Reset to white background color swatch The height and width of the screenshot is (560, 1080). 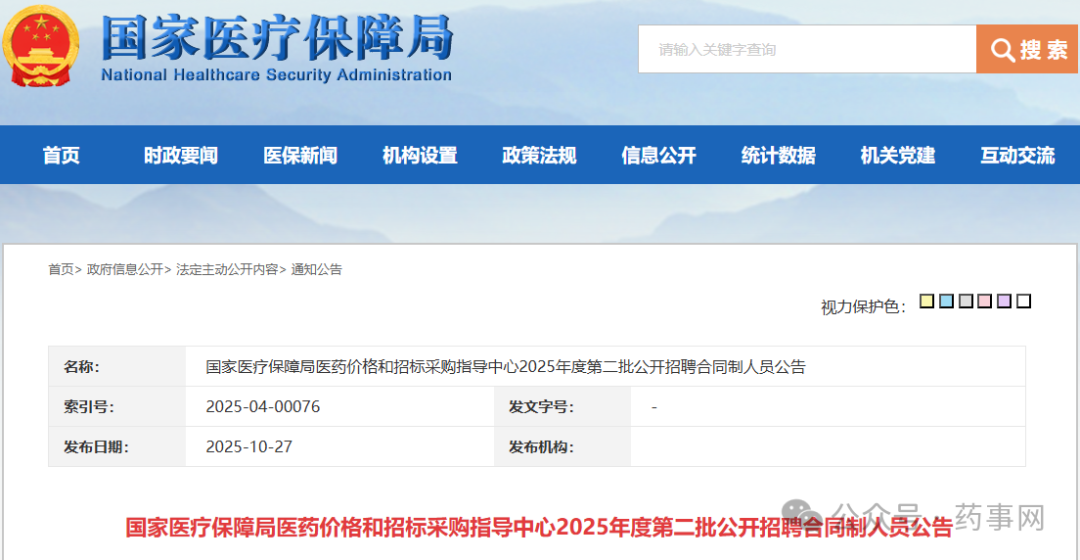pyautogui.click(x=1023, y=301)
